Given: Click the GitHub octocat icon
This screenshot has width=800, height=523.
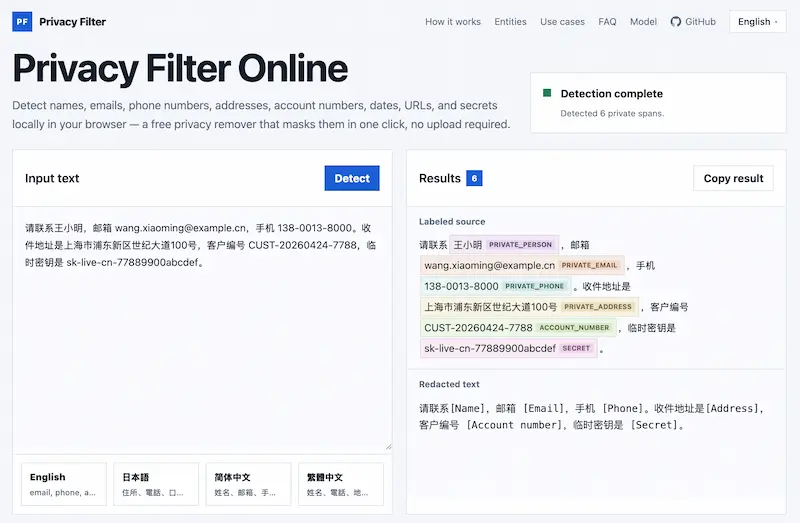Looking at the screenshot, I should click(x=676, y=21).
